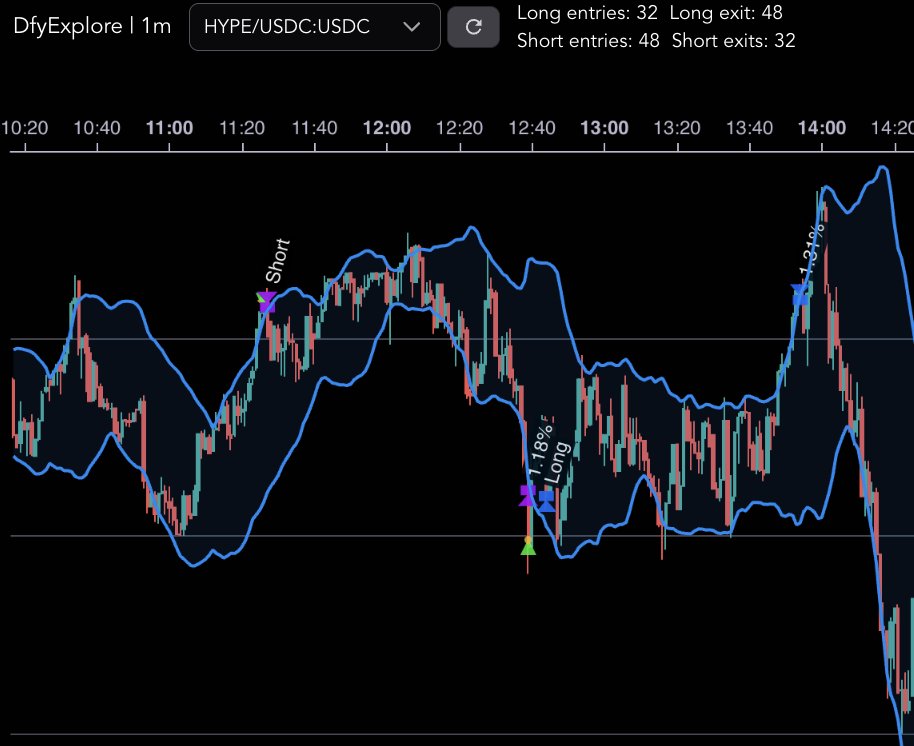The image size is (914, 746).
Task: Click the 11:40 time axis label
Action: [x=314, y=128]
